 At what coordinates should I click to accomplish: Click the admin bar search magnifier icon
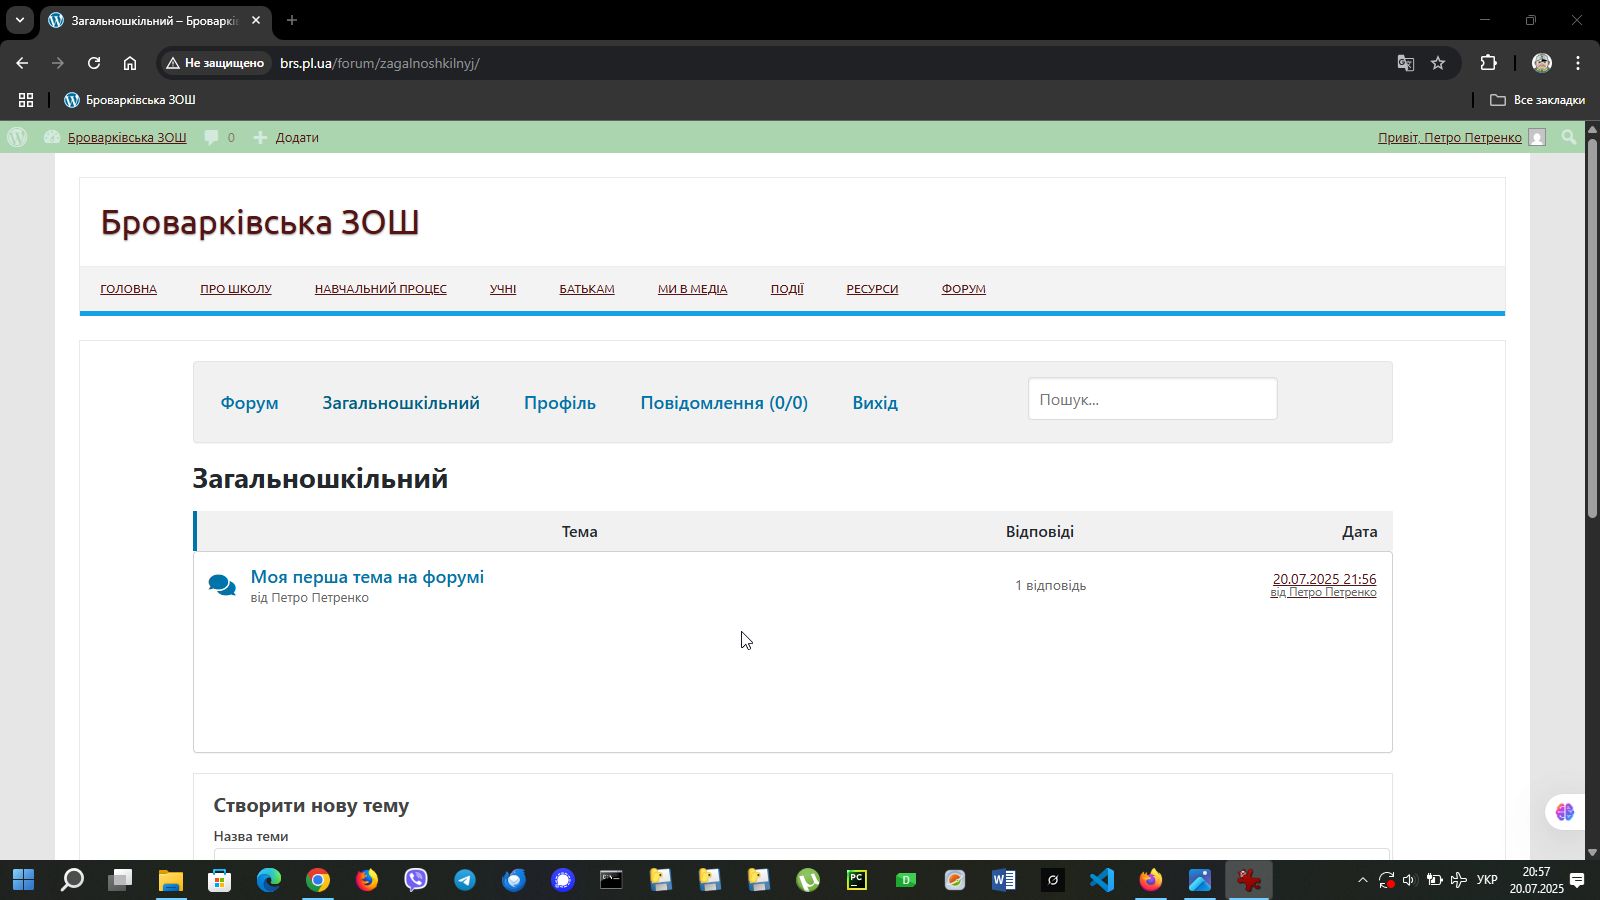(1569, 137)
